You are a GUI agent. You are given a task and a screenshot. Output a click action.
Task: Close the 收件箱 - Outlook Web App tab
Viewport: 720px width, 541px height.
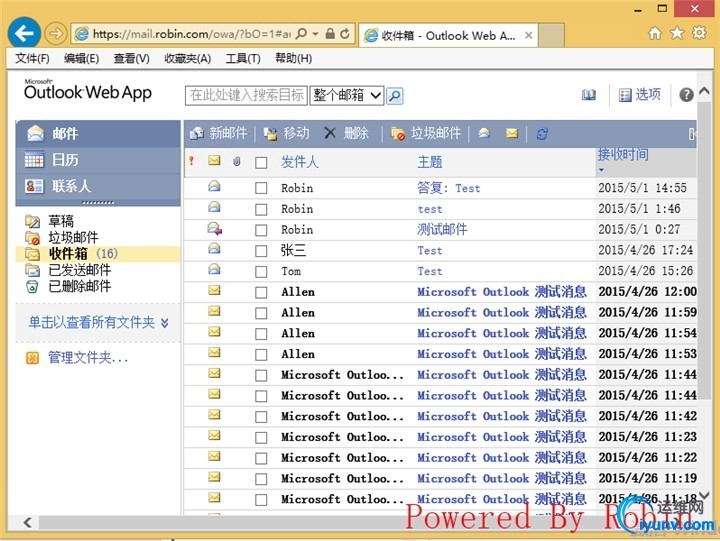[x=529, y=35]
